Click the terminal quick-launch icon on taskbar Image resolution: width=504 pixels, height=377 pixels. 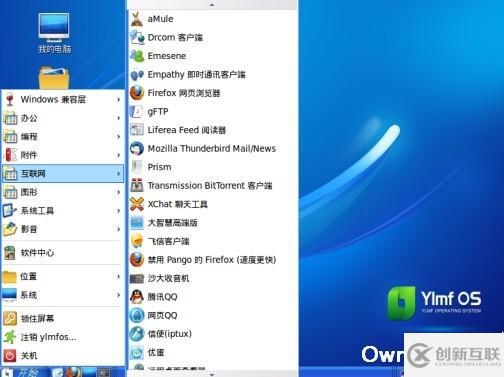[103, 372]
